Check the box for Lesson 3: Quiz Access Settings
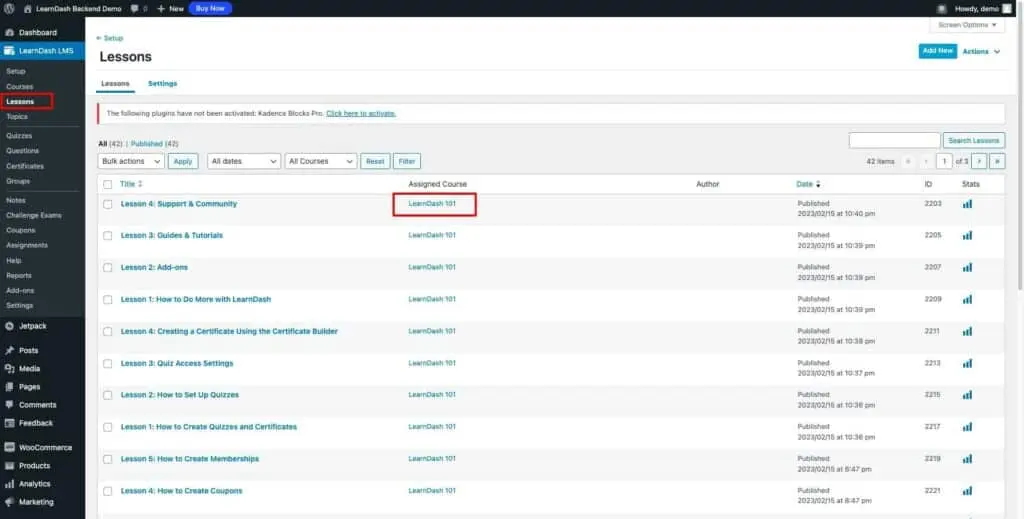 [x=108, y=364]
